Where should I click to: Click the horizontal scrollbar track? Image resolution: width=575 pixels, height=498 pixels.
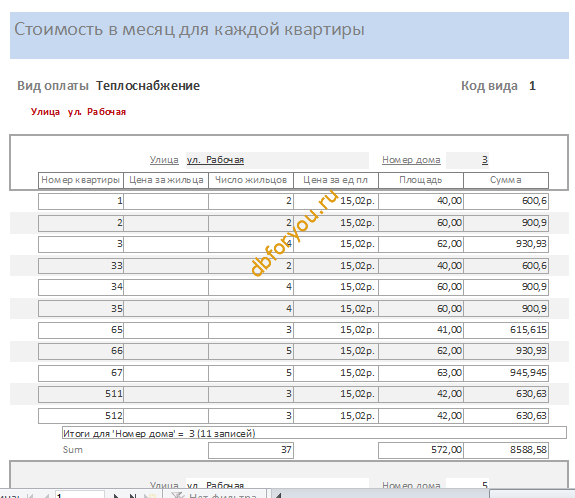point(386,494)
